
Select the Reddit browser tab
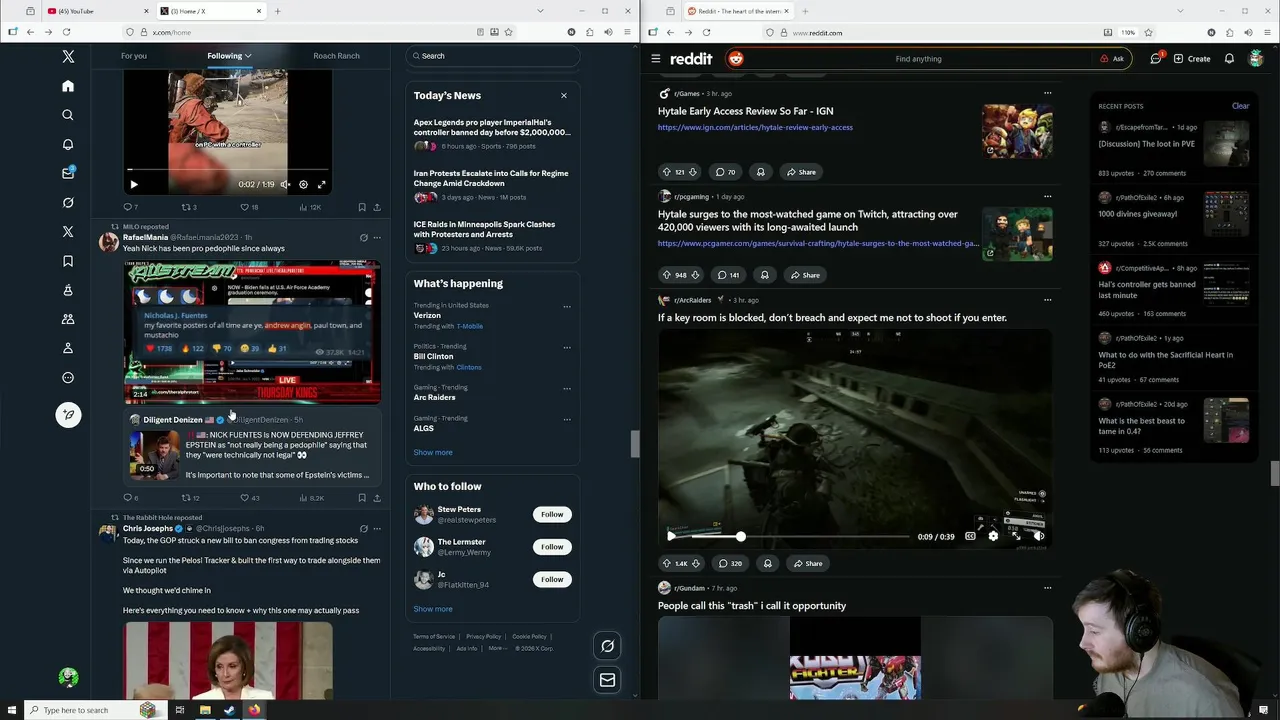click(738, 11)
